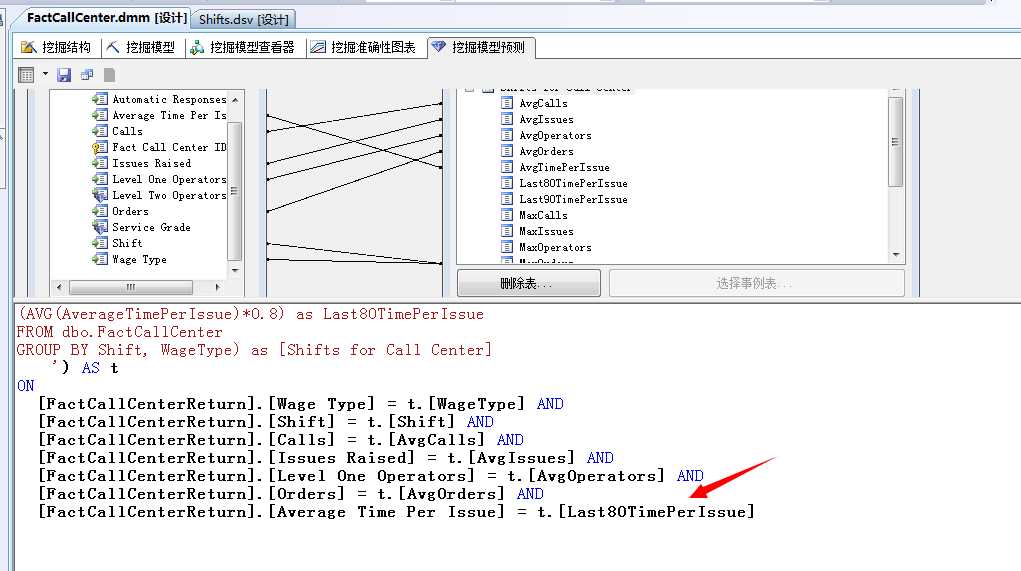Click the Automatic Responses column icon
Viewport: 1021px width, 571px height.
[100, 99]
